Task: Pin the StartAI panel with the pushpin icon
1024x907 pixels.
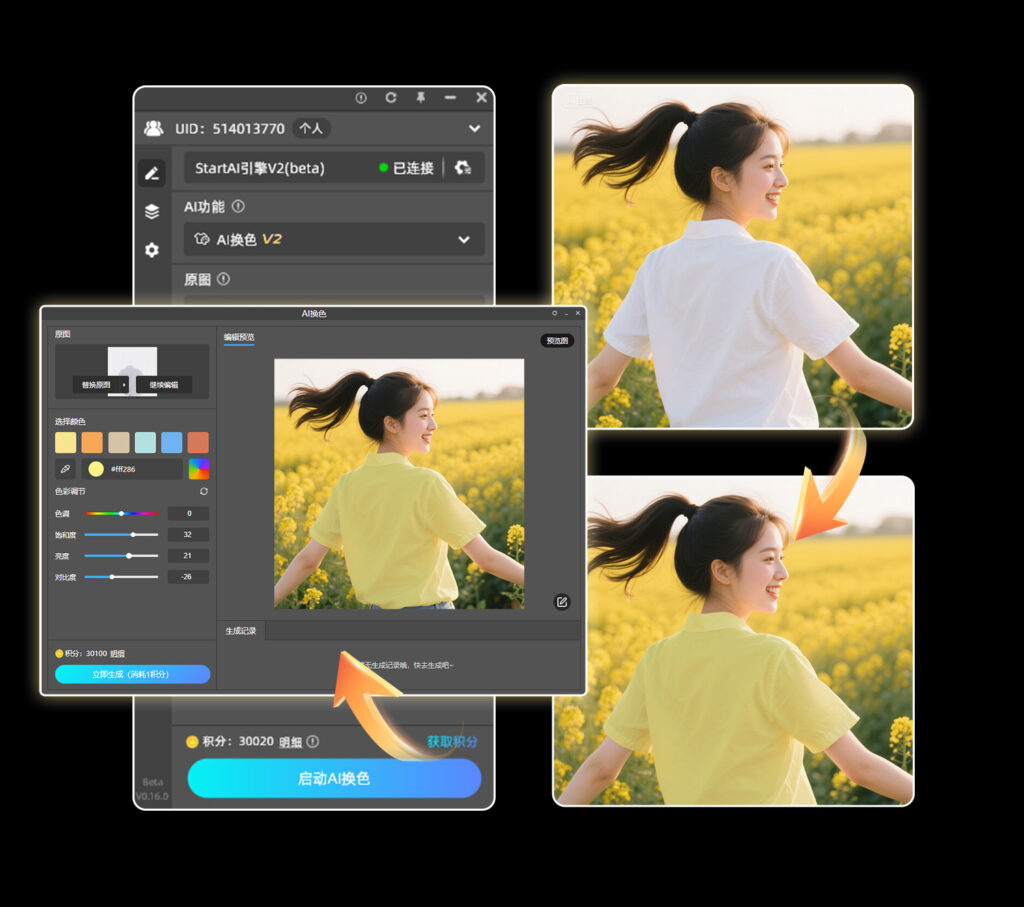Action: coord(421,97)
